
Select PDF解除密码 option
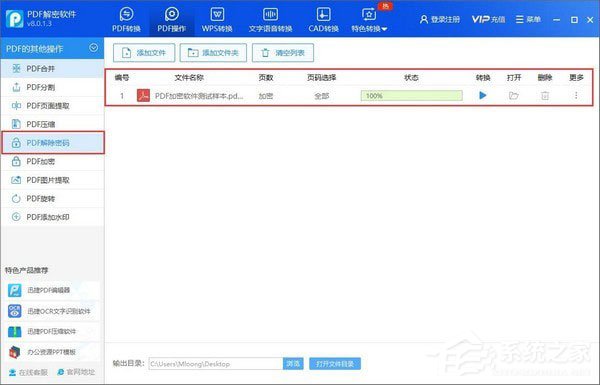click(53, 143)
